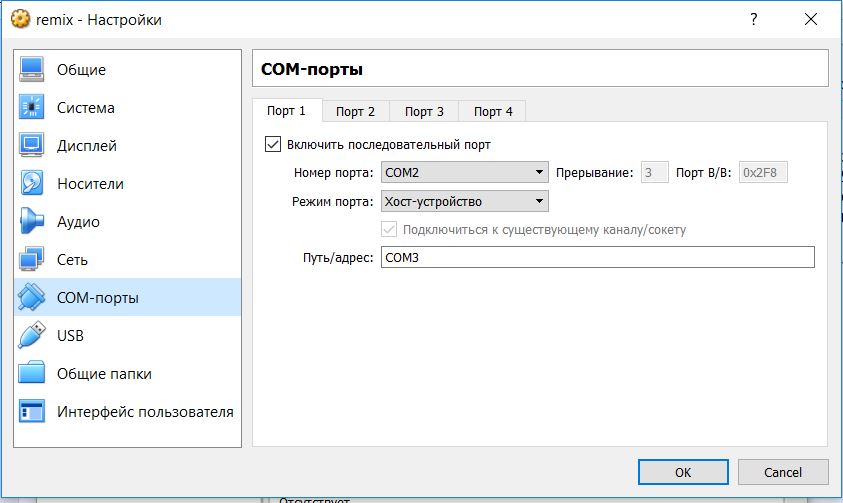Open Система settings via chip icon
This screenshot has height=503, width=843.
[x=32, y=108]
